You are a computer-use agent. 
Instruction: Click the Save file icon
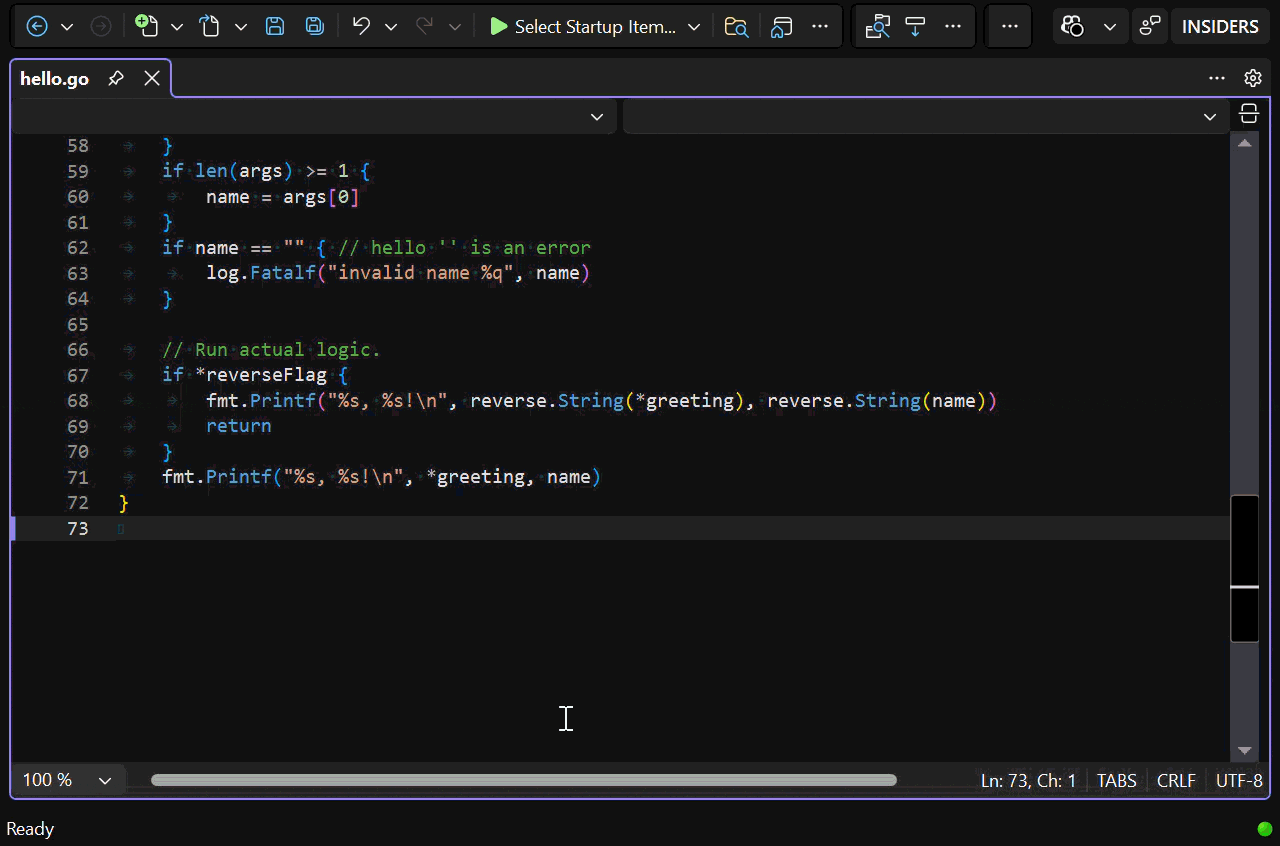[x=275, y=27]
